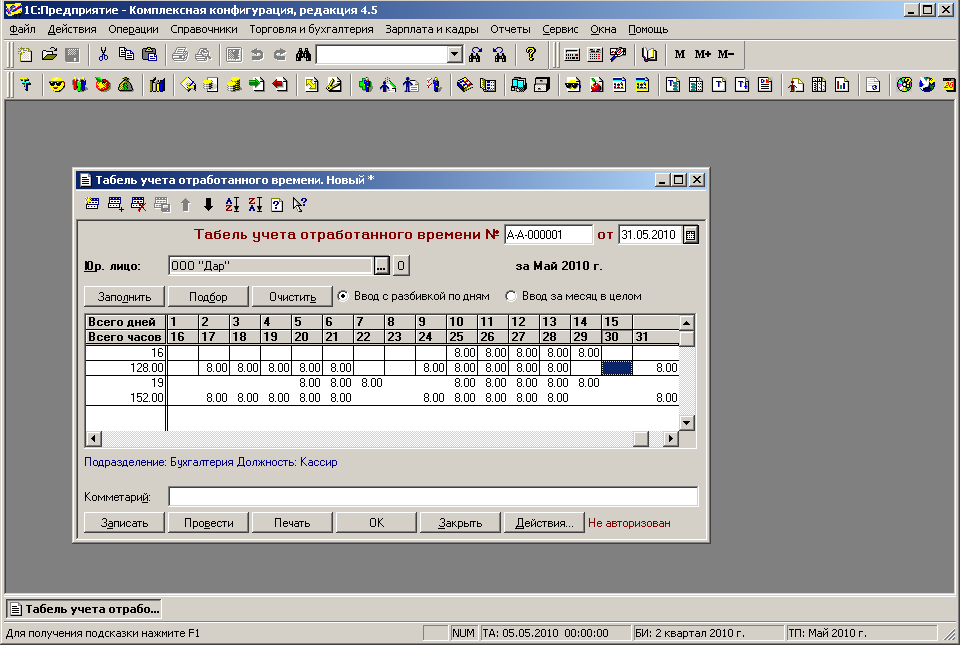Open Юр. лицо selection ellipsis button
960x645 pixels.
coord(381,266)
